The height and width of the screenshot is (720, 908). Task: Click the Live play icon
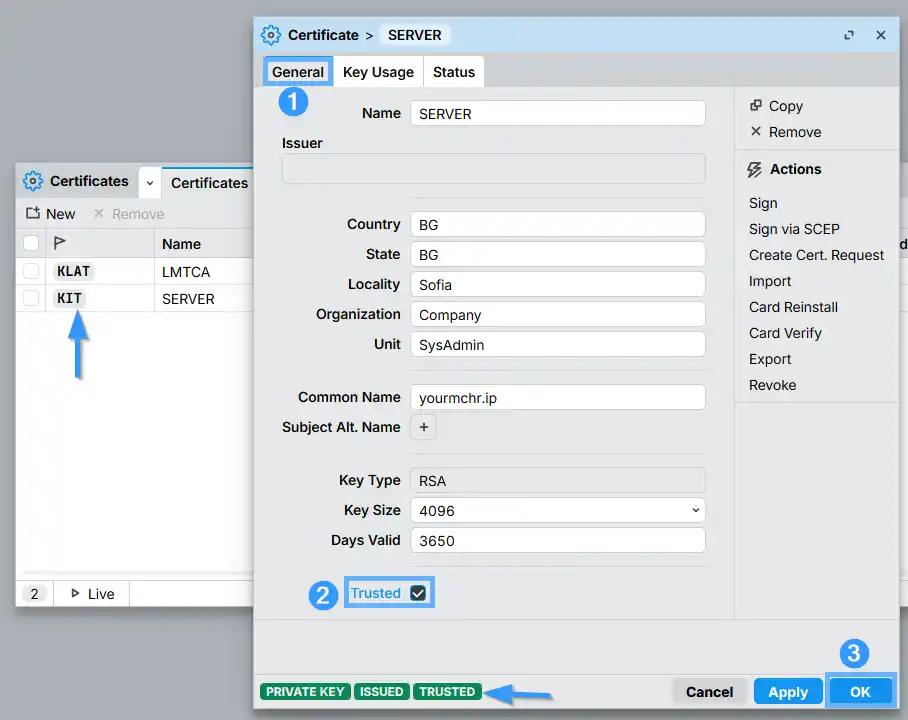pyautogui.click(x=75, y=593)
